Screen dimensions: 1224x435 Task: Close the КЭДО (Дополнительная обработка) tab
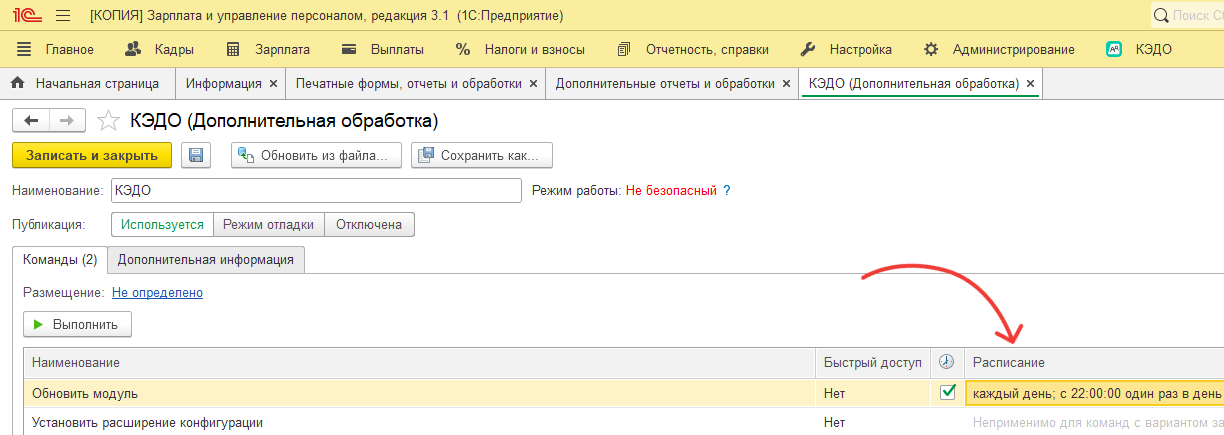coord(1030,84)
